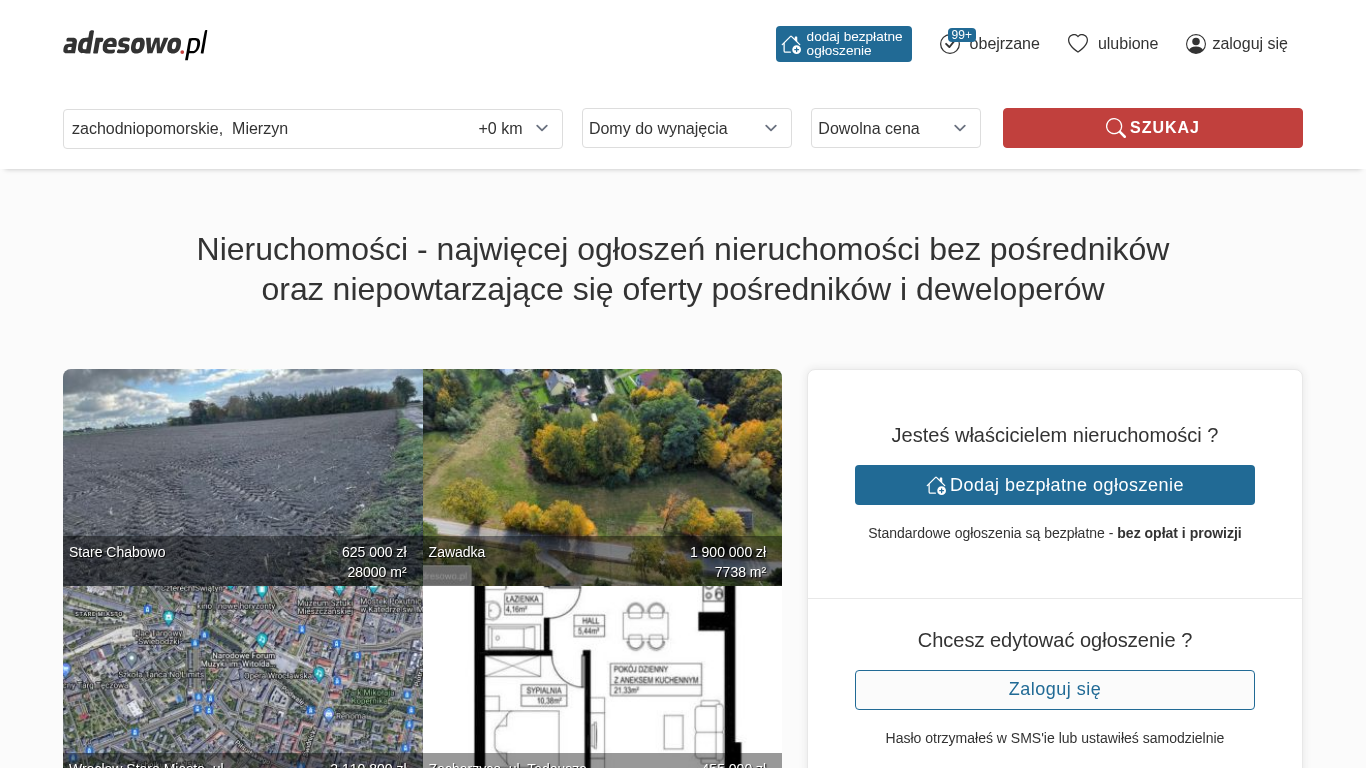Viewport: 1366px width, 768px height.
Task: Click the magnifier icon in search button
Action: (x=1115, y=128)
